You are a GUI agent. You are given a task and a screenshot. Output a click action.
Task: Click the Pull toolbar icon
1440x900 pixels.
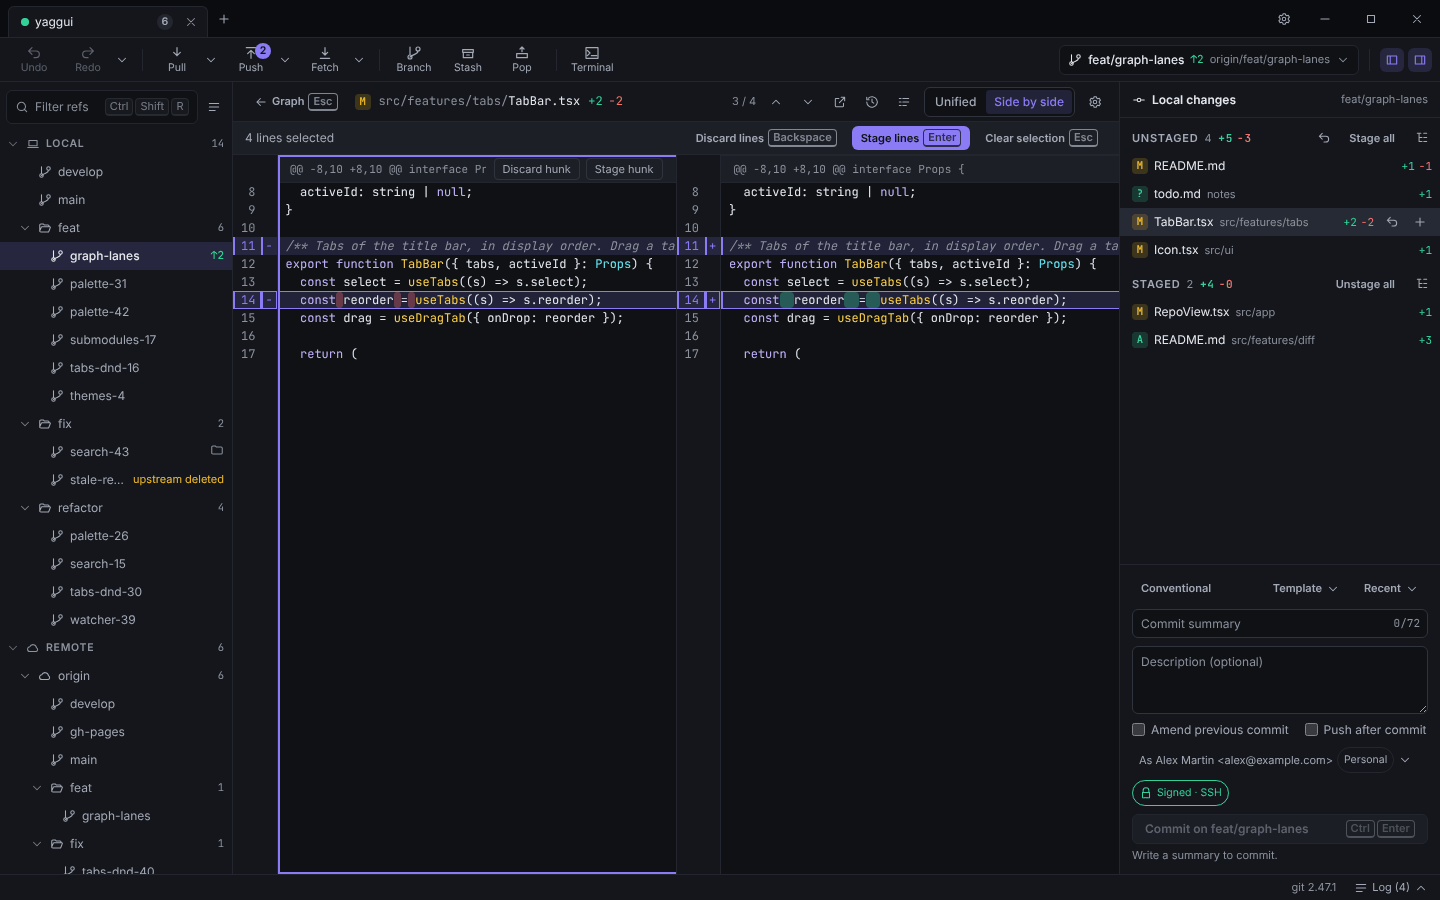click(177, 59)
